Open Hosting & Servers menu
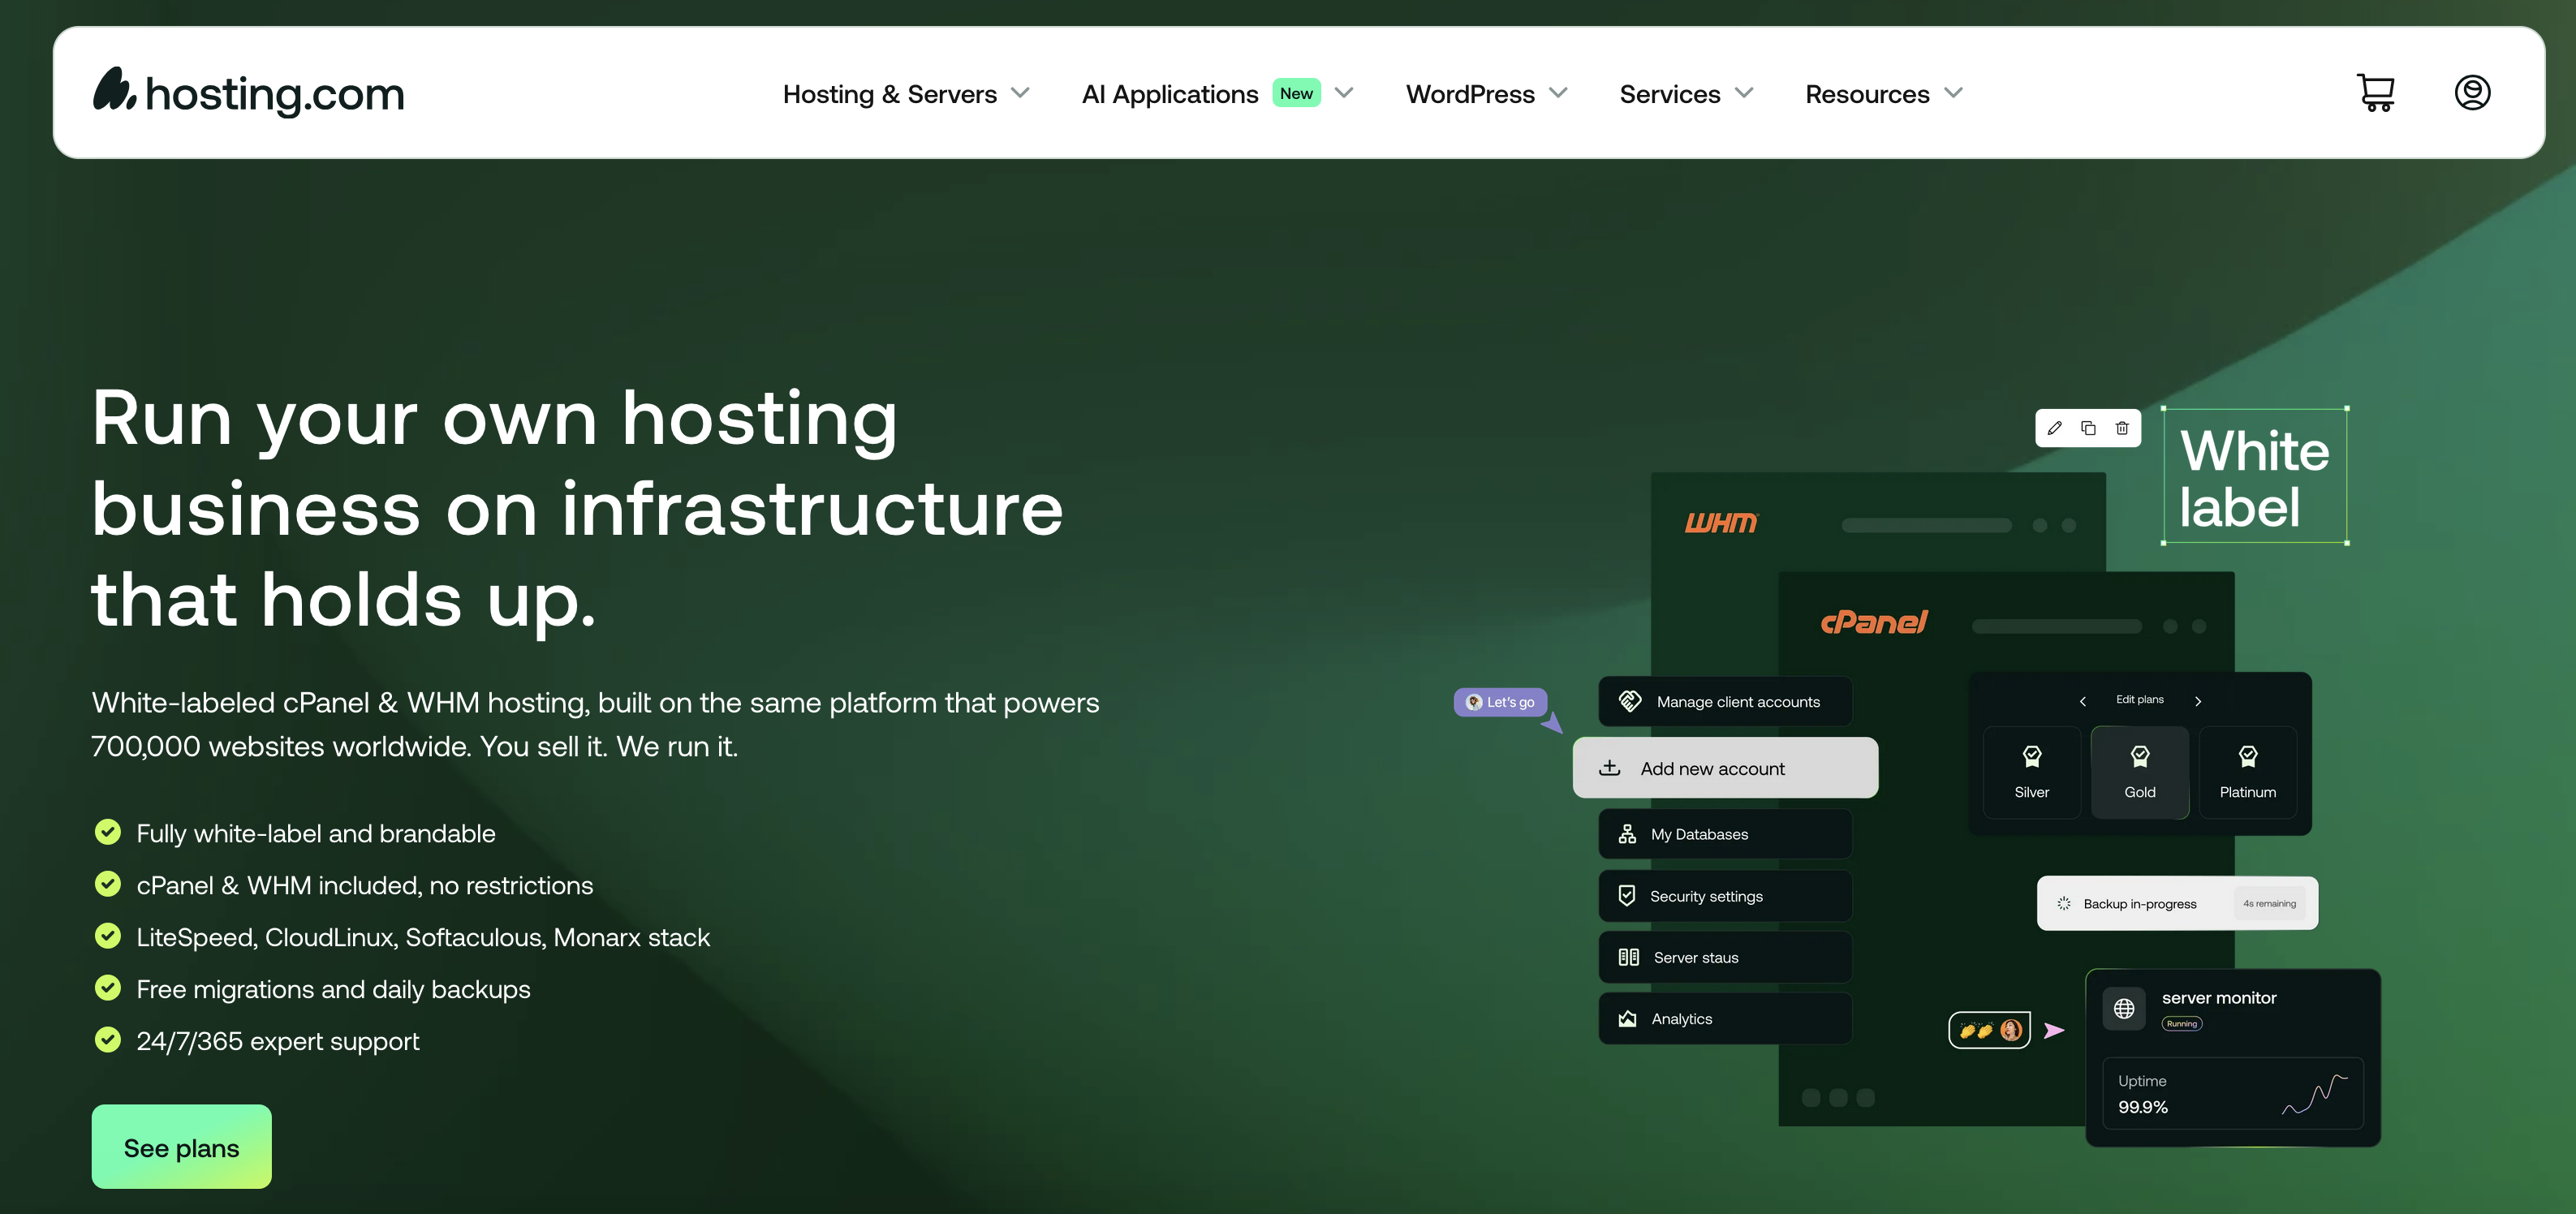 click(889, 94)
